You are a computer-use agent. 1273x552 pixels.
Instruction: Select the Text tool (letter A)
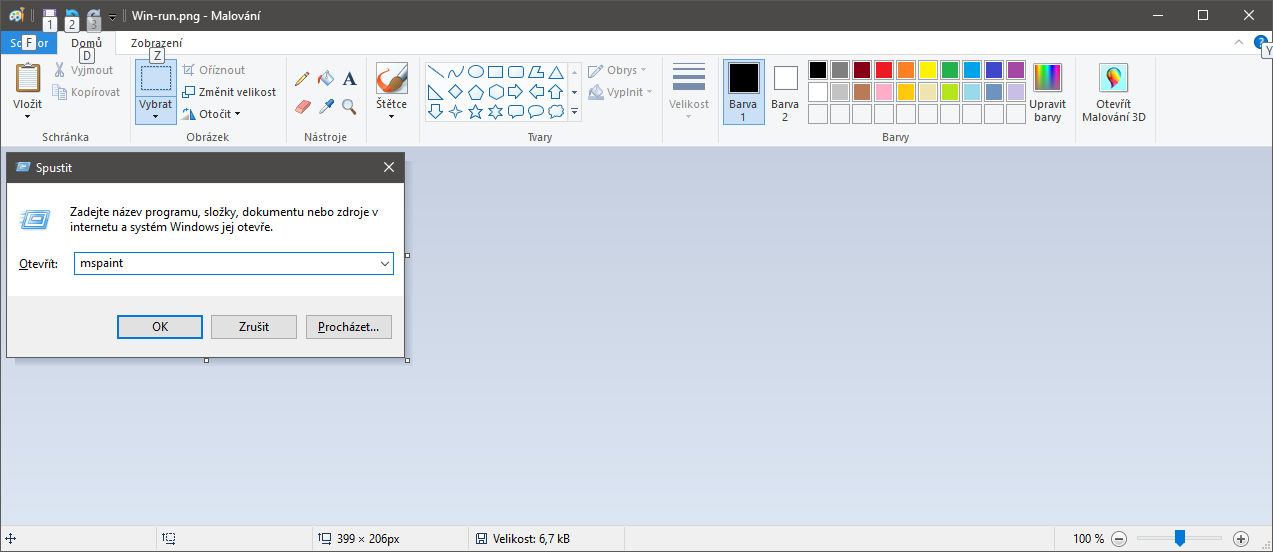(349, 78)
